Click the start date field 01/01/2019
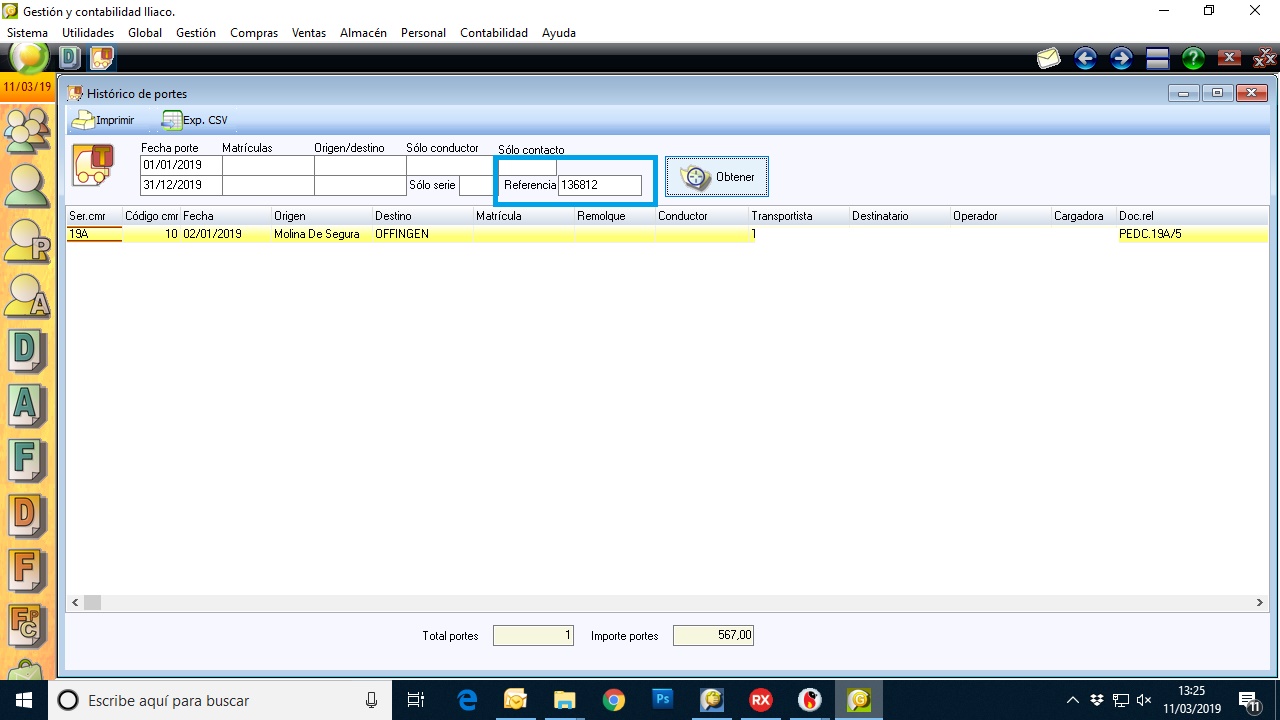The image size is (1280, 720). [x=181, y=165]
